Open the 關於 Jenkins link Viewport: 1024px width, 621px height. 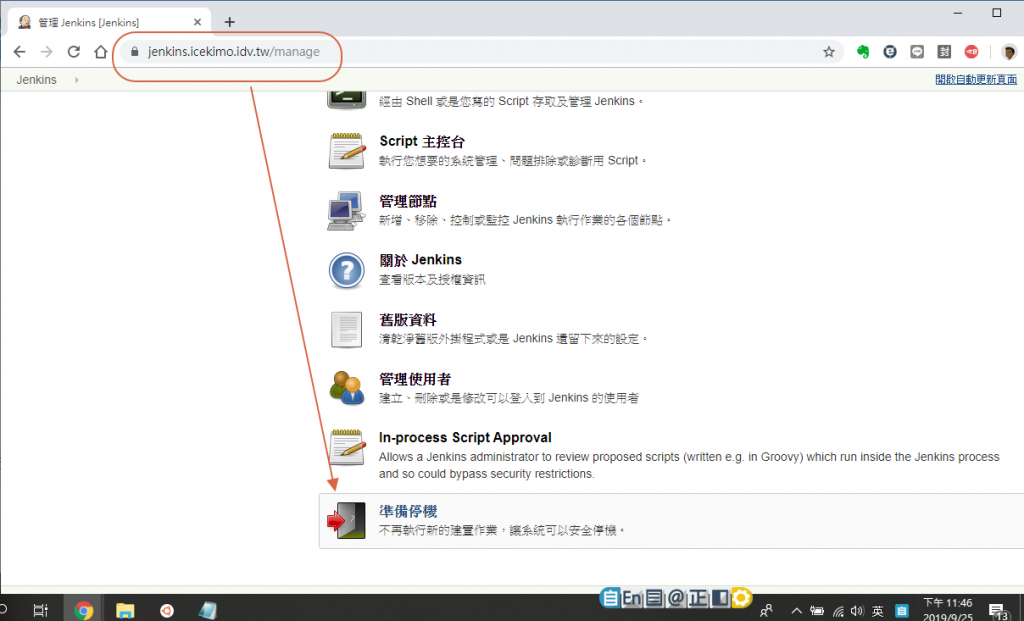coord(421,260)
